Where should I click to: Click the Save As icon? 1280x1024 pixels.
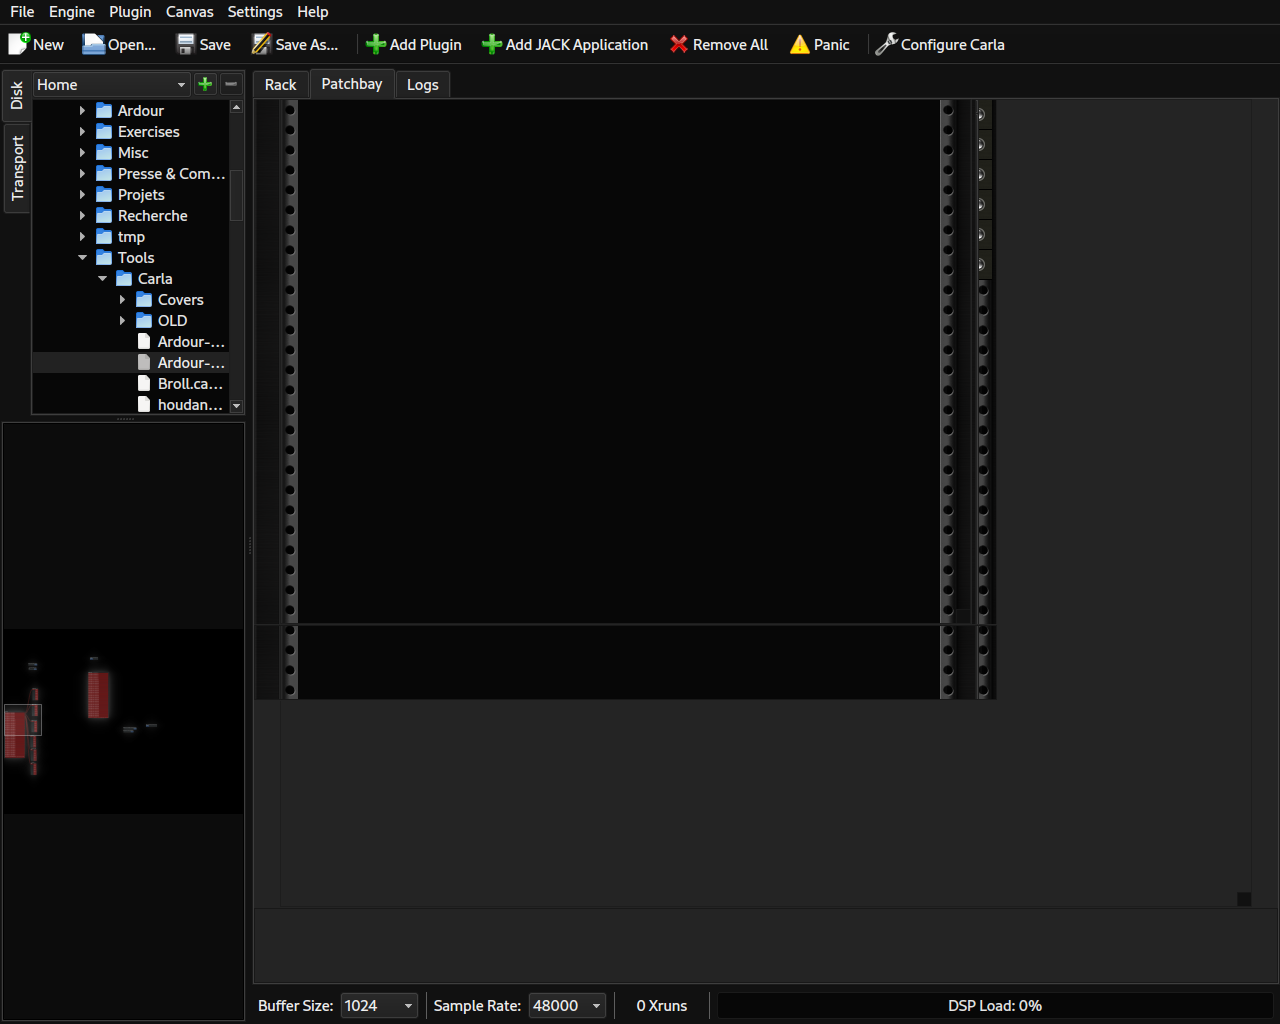coord(262,44)
